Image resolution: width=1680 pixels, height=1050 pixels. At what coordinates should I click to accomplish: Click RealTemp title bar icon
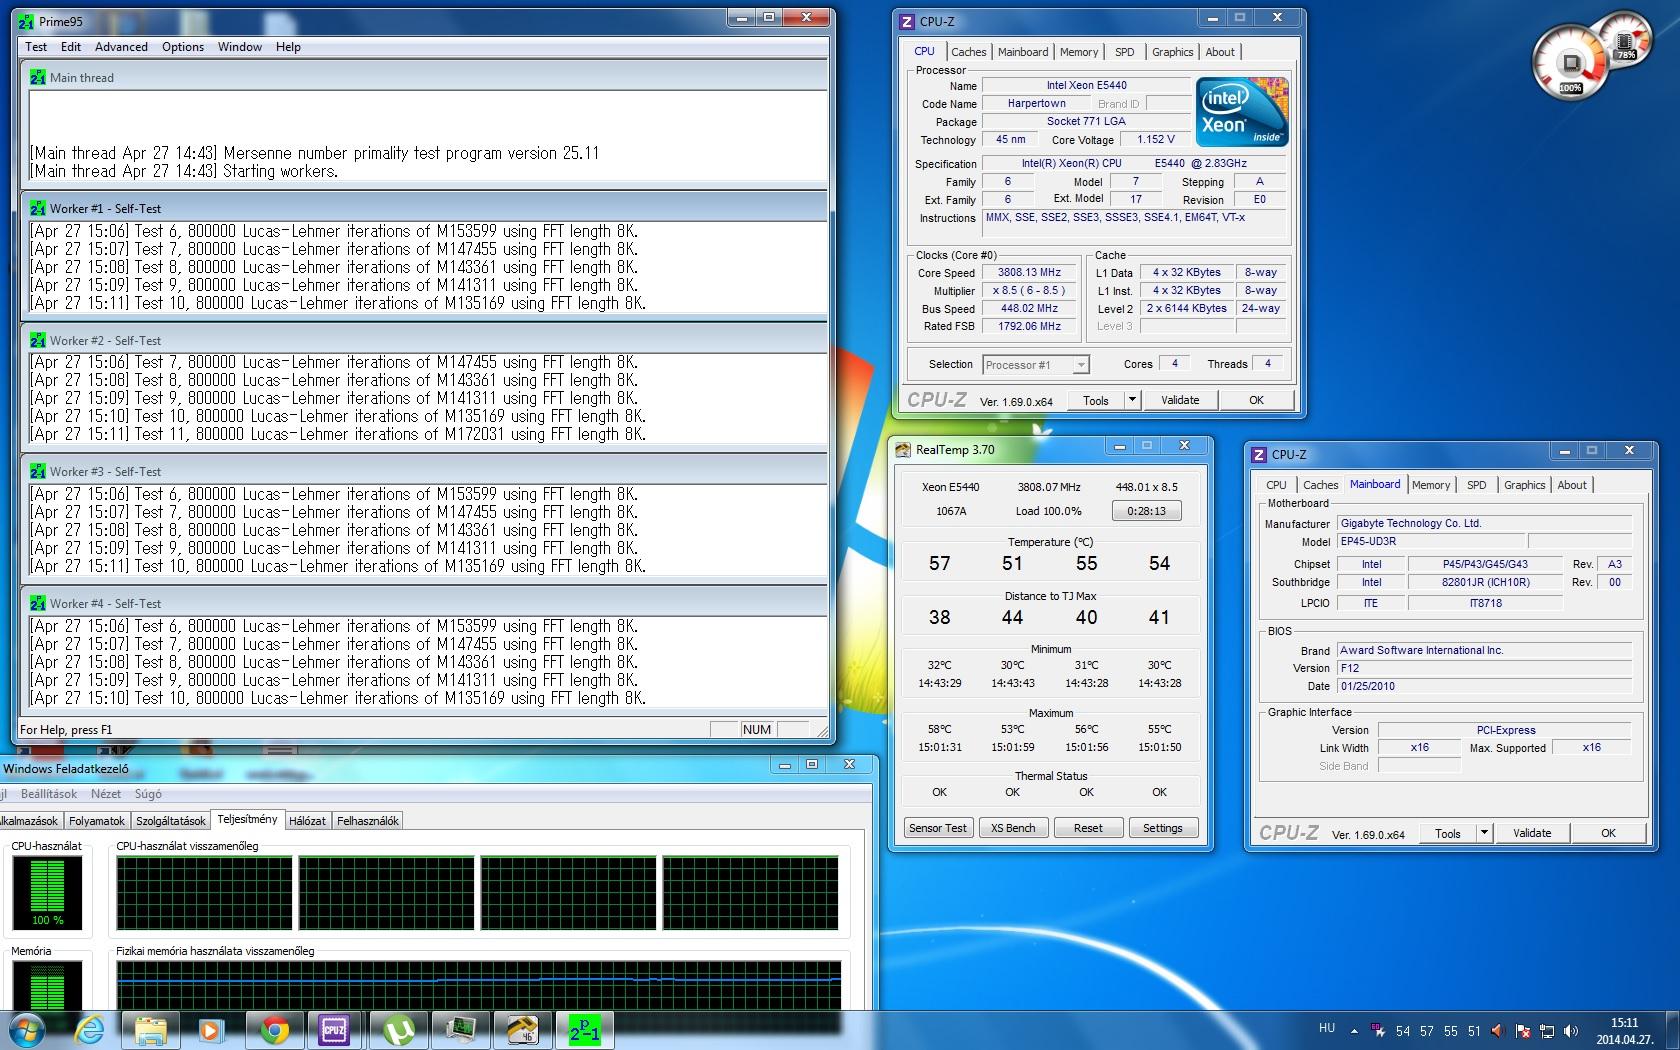click(x=903, y=450)
